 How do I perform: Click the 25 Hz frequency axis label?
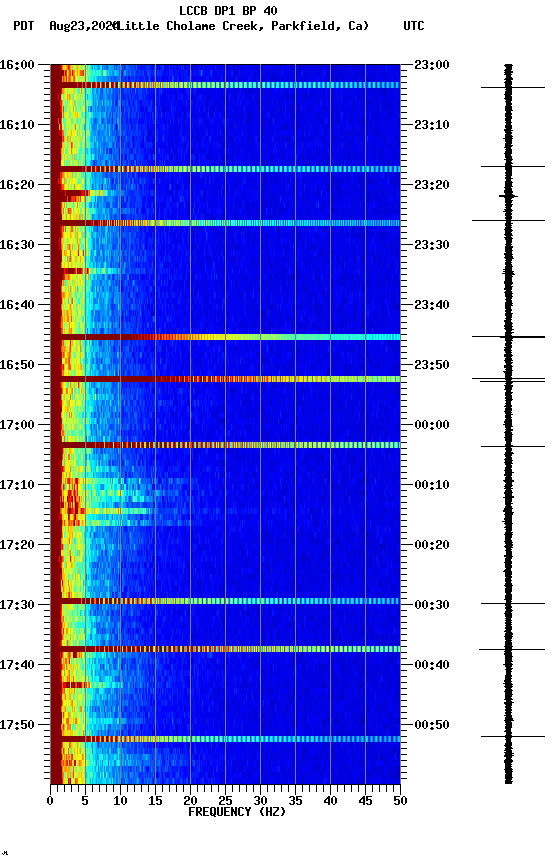coord(225,801)
